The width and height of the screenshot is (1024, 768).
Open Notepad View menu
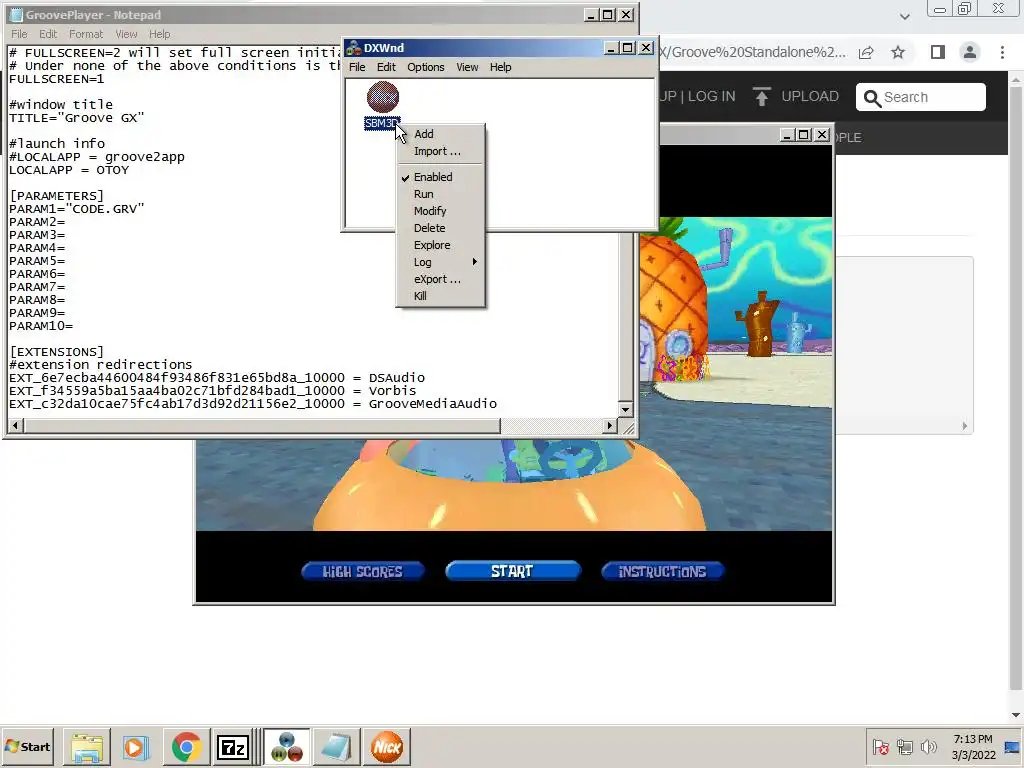coord(126,34)
